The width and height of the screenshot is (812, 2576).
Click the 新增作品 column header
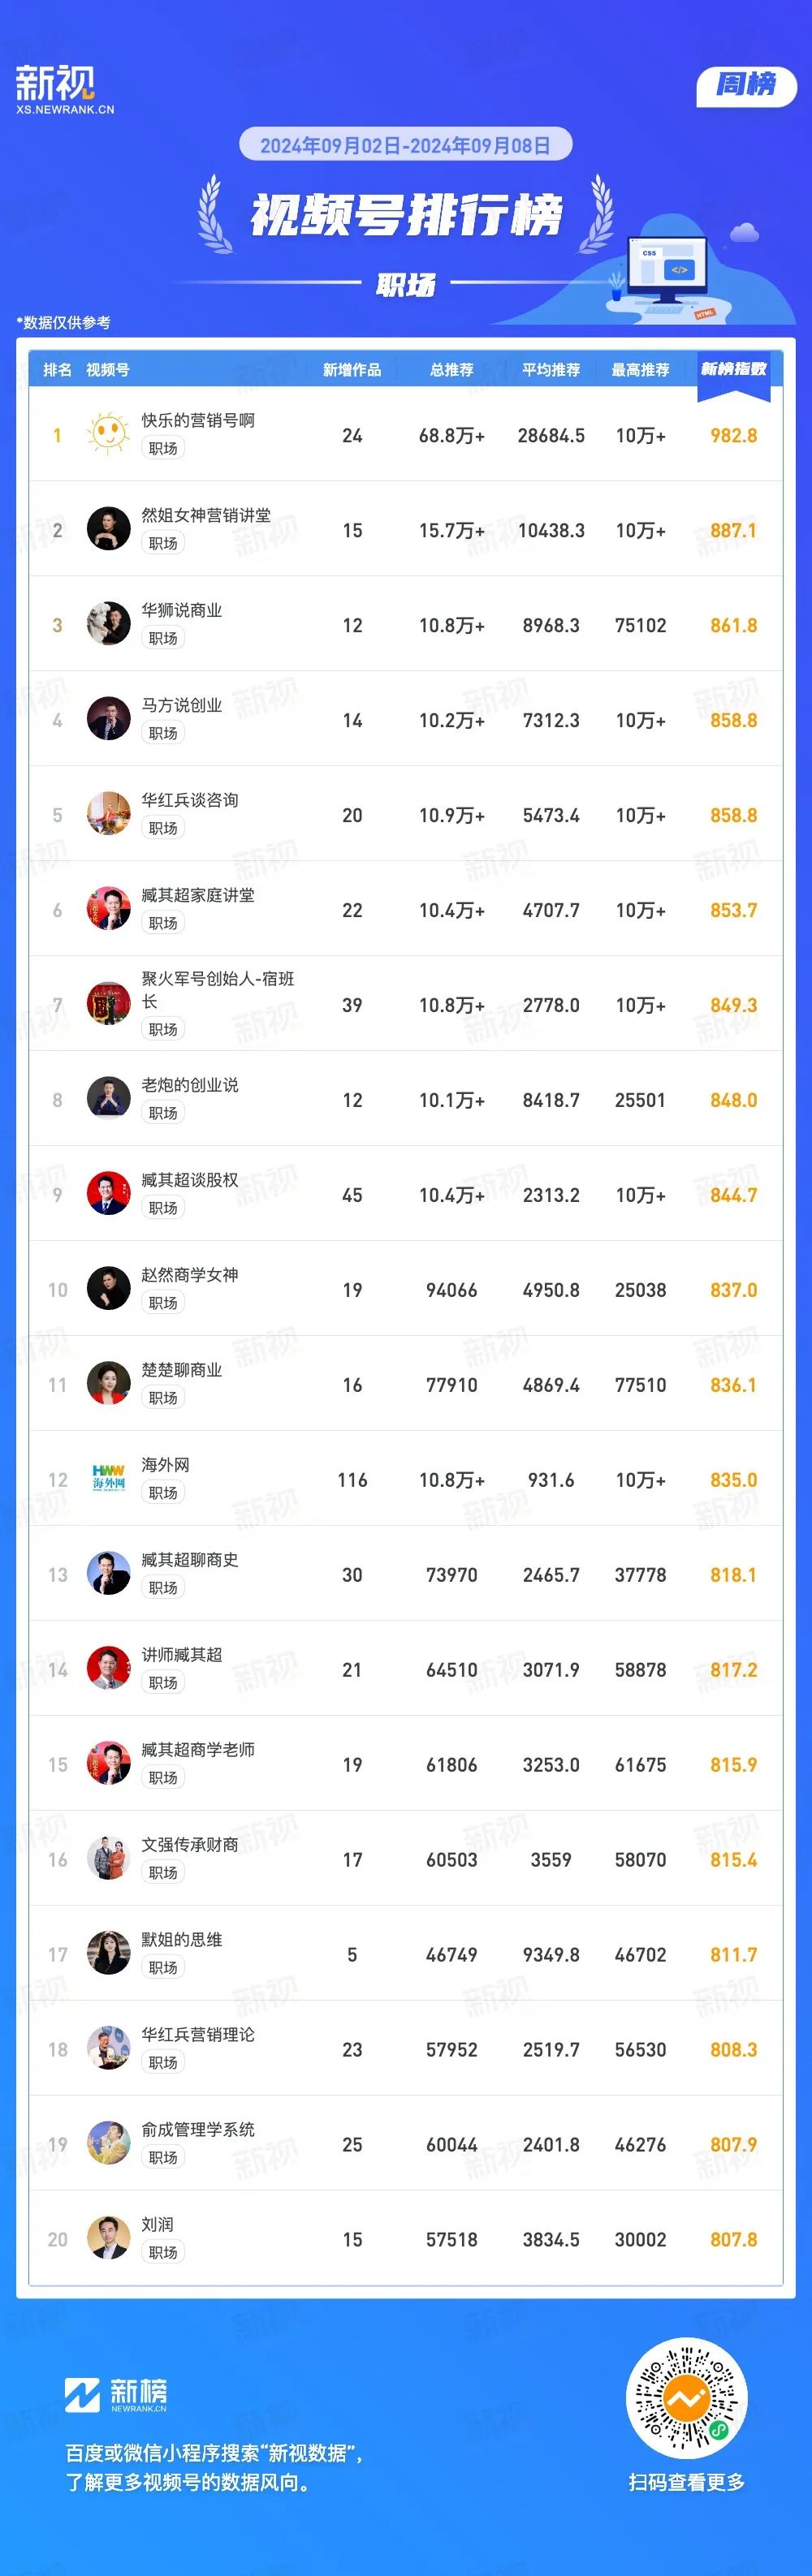click(x=352, y=370)
